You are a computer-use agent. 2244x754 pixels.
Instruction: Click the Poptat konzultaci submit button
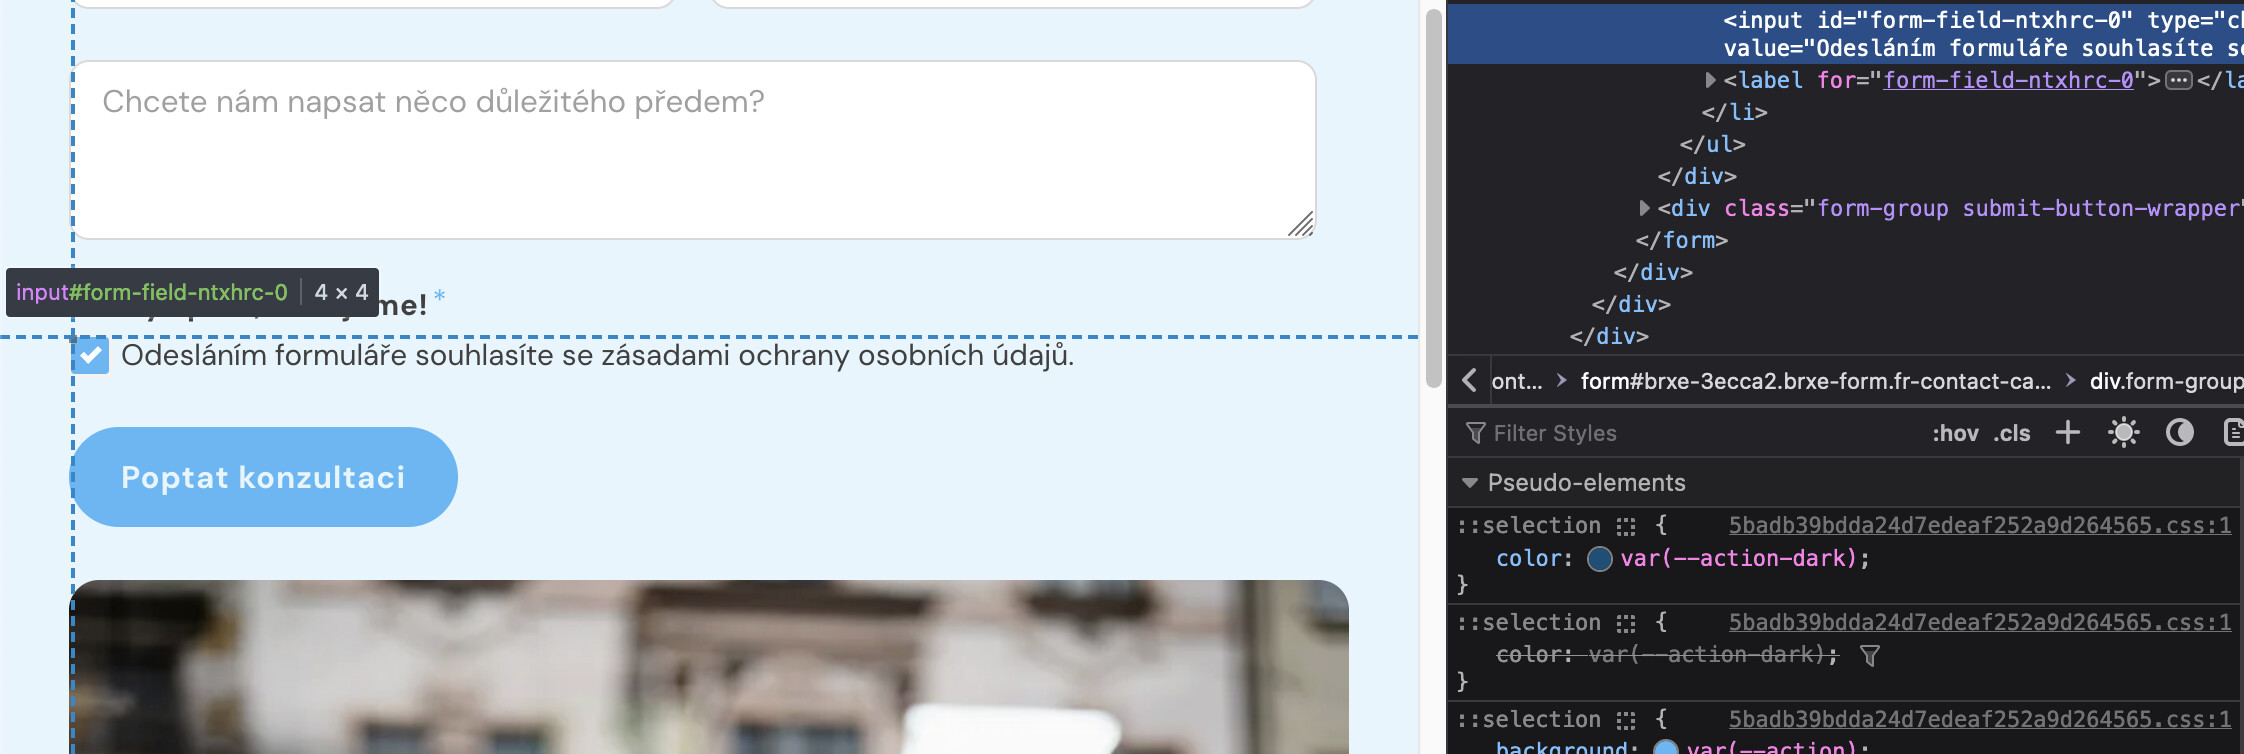(x=264, y=477)
